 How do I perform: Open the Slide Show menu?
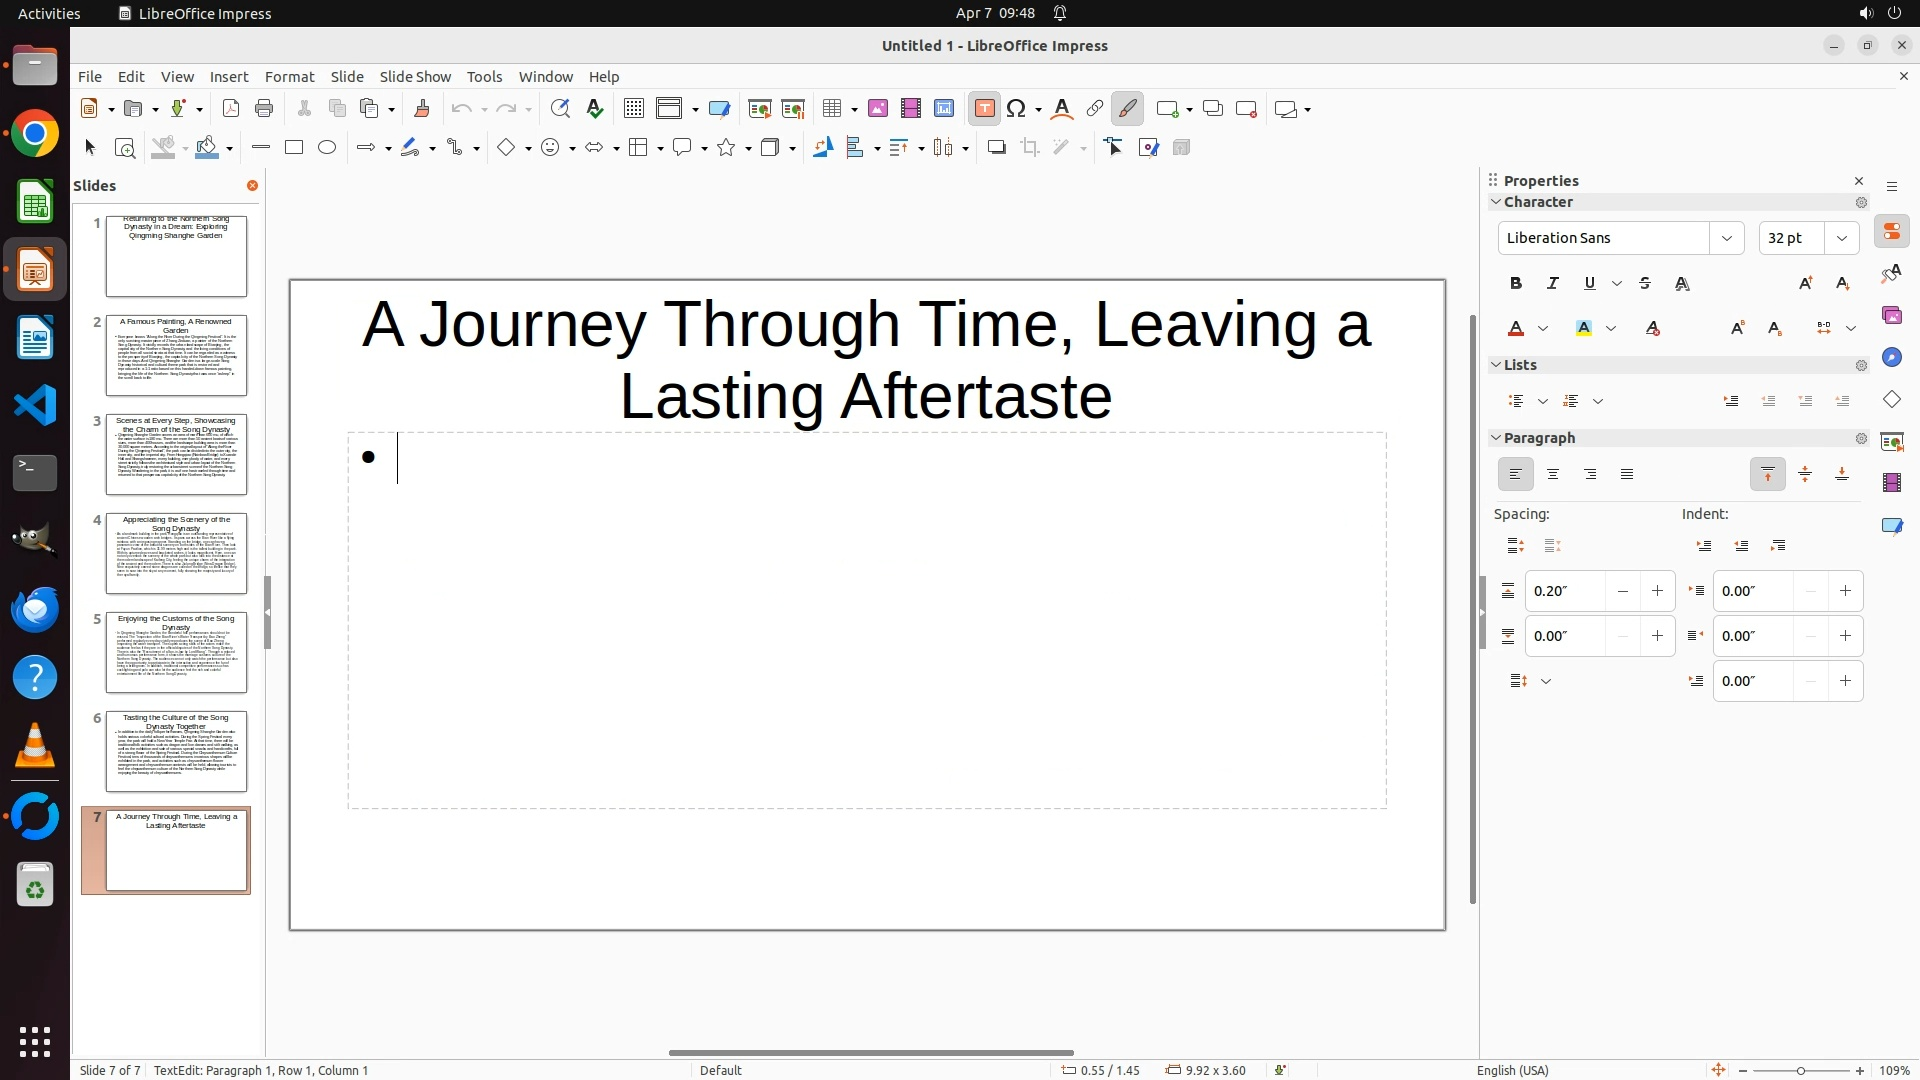pyautogui.click(x=415, y=77)
